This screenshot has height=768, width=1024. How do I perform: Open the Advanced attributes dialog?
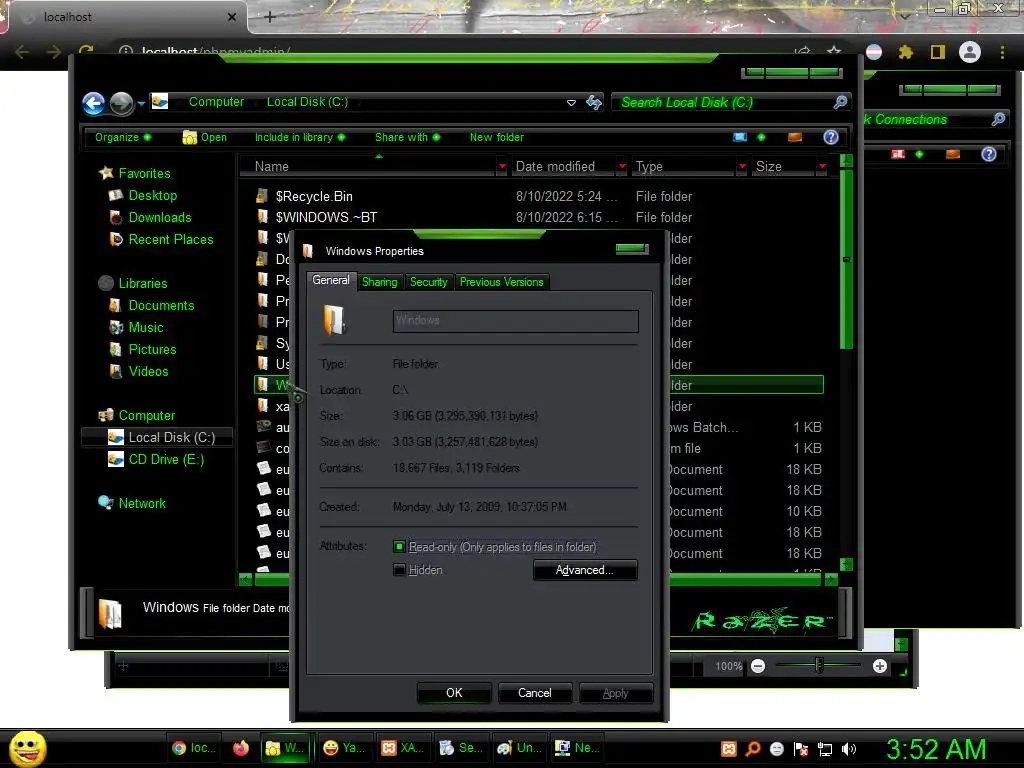tap(585, 570)
